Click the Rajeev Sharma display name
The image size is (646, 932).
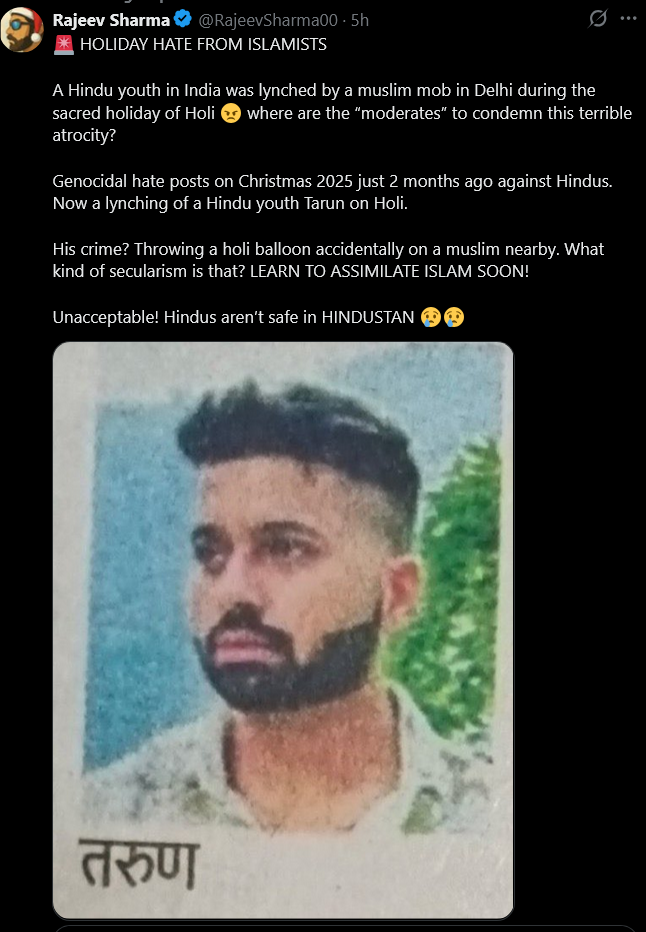pos(111,20)
